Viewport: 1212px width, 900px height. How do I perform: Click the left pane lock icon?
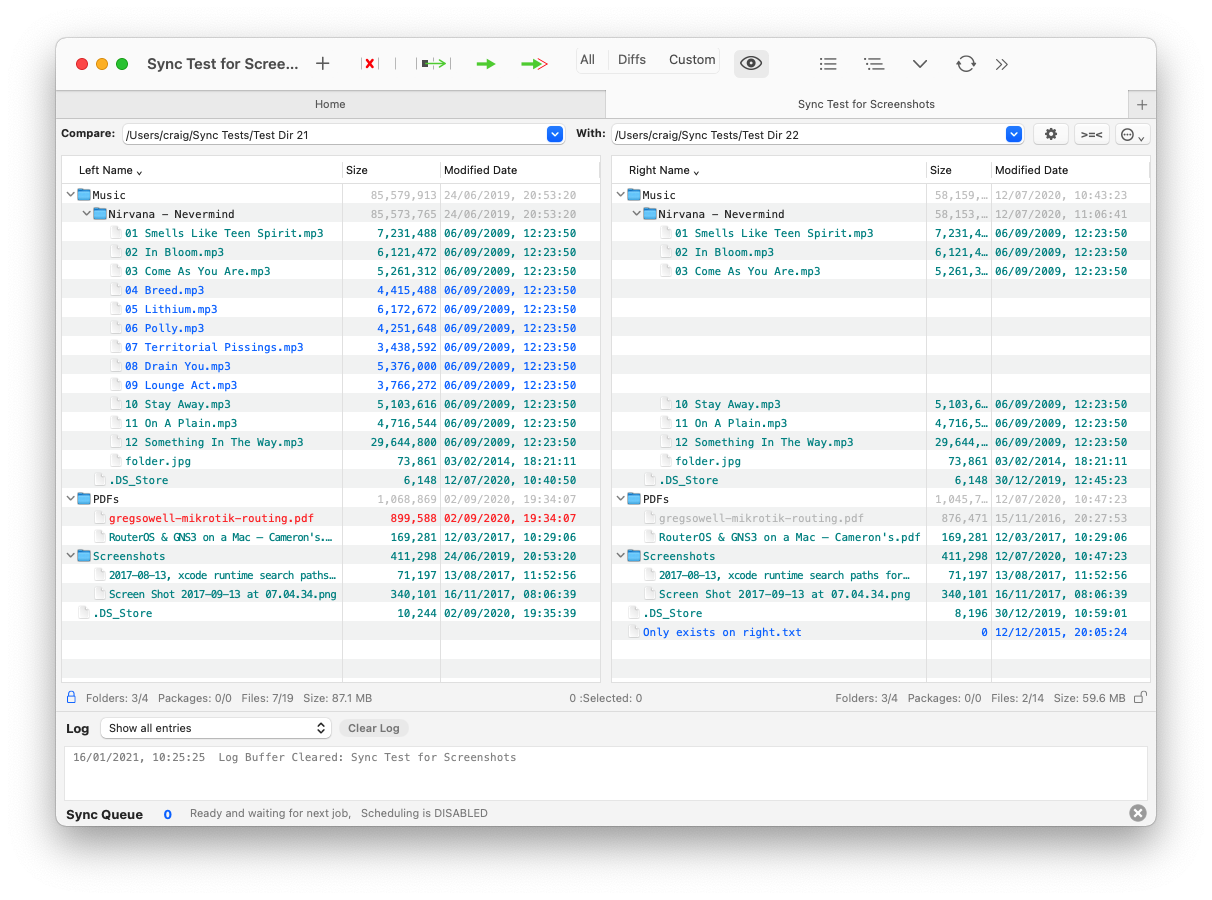(71, 697)
